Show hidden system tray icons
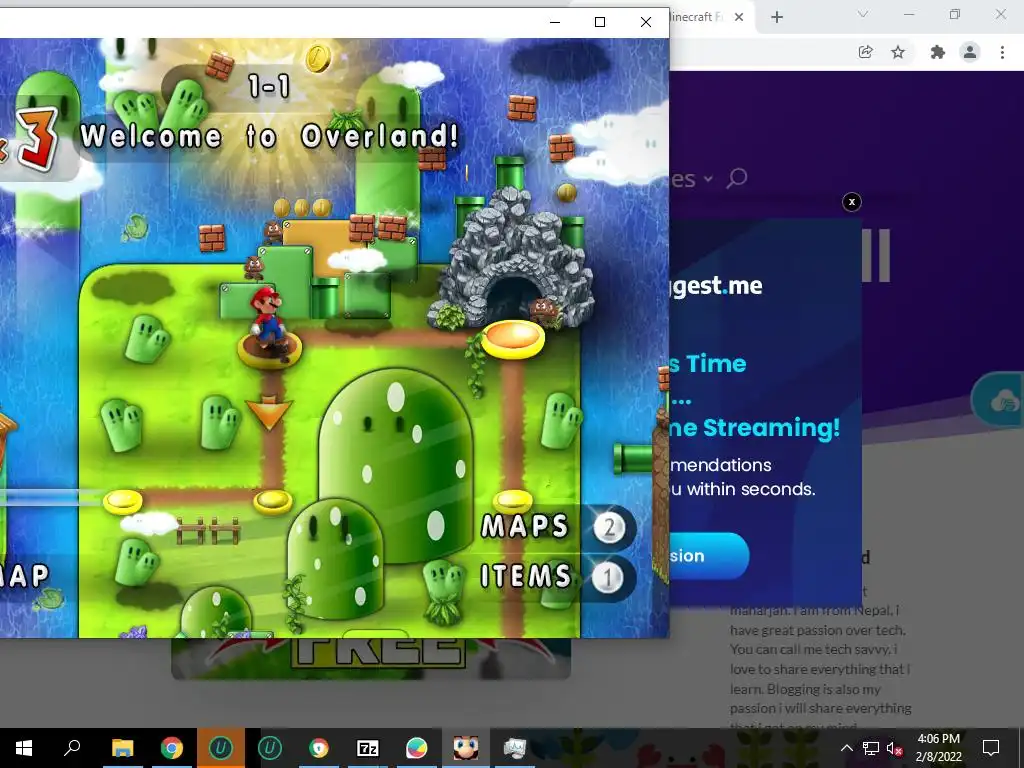The image size is (1024, 768). (x=846, y=748)
